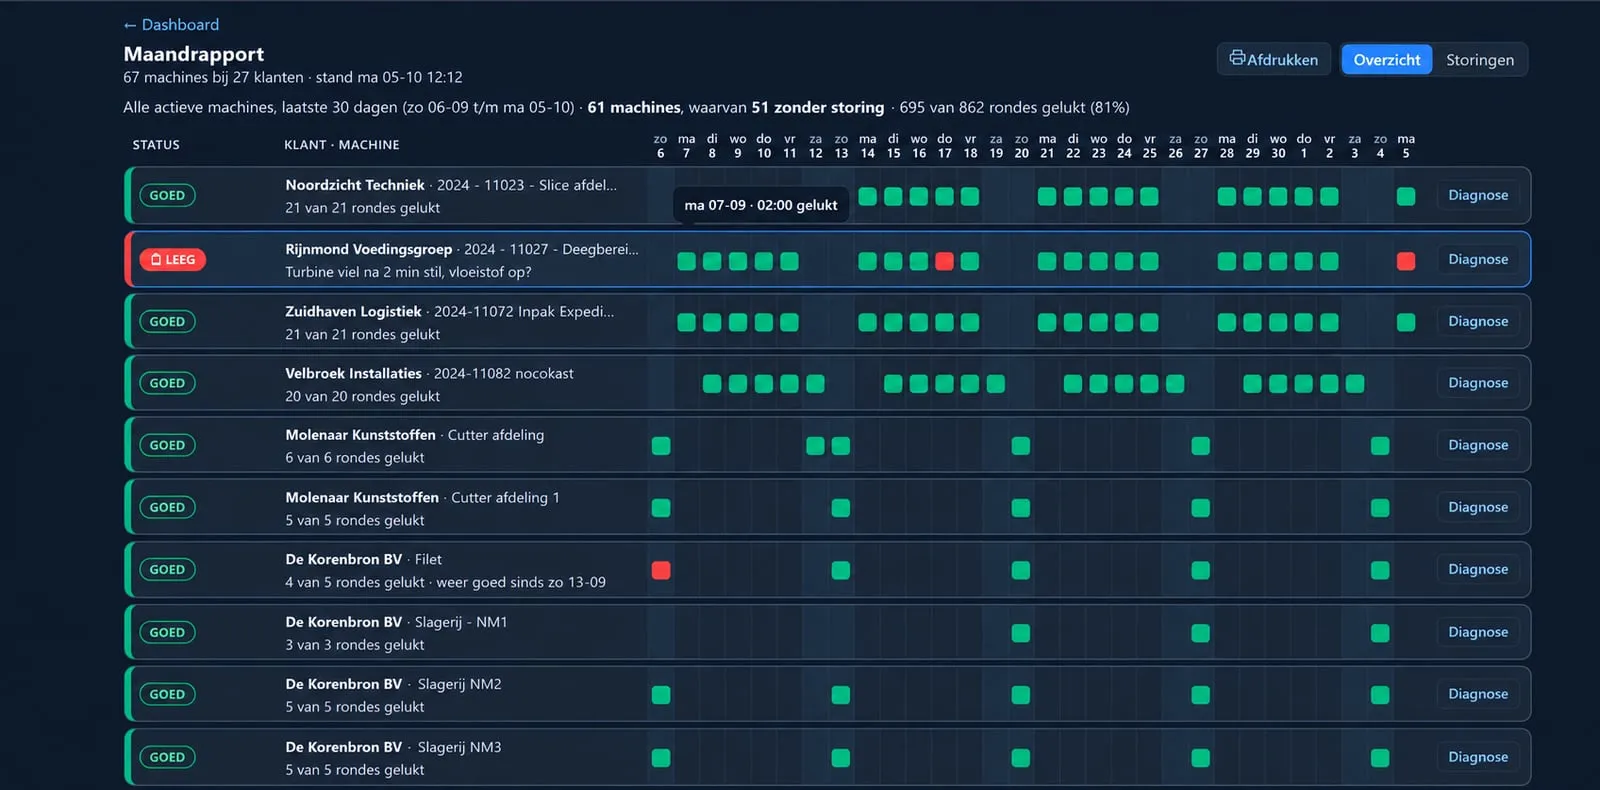Click Diagnose in the Zuidhaven Logistiek row

click(1478, 321)
